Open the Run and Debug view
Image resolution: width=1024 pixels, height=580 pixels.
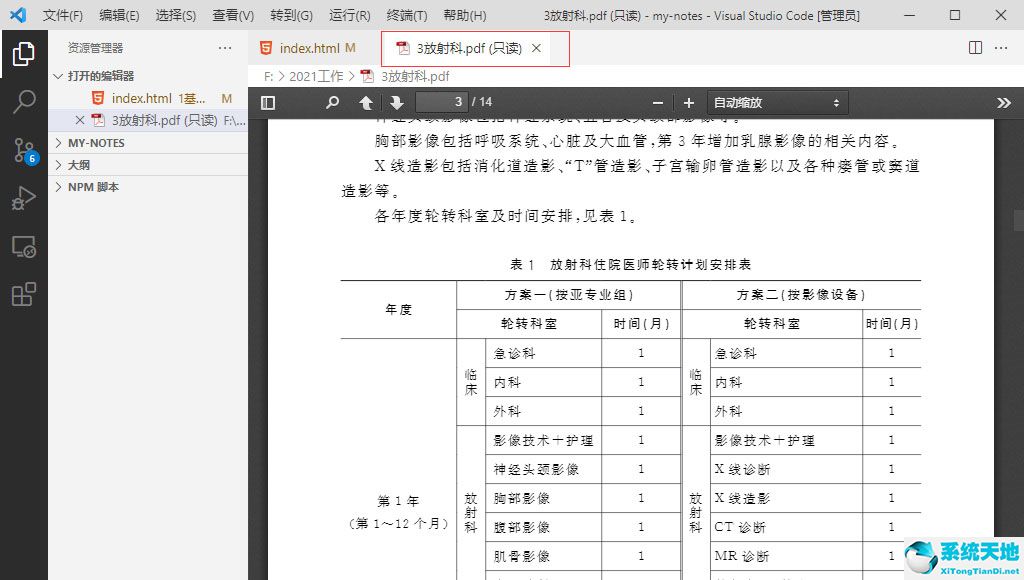(x=24, y=199)
